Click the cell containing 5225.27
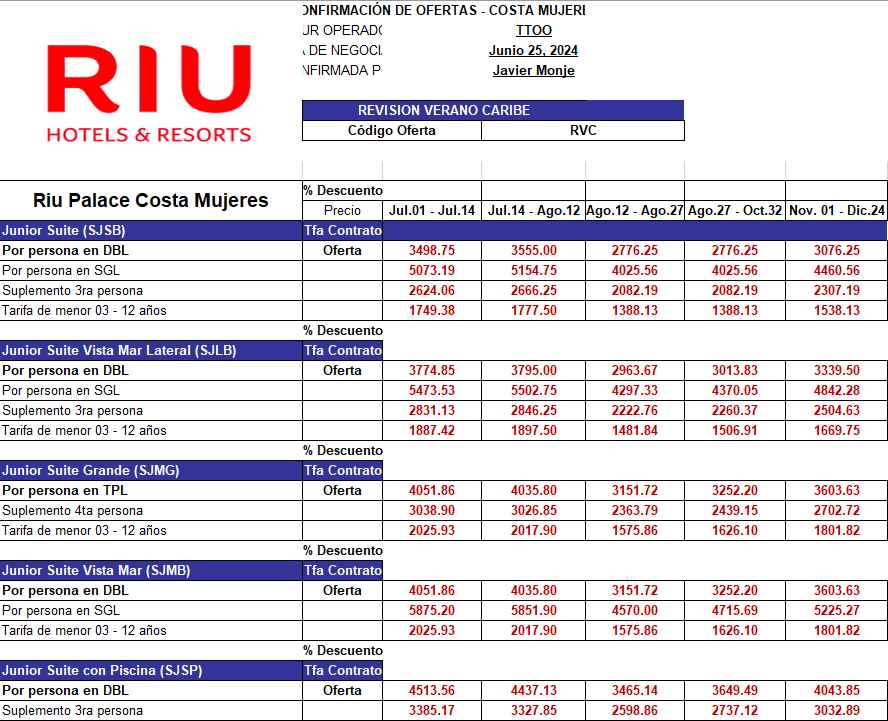 pyautogui.click(x=836, y=611)
